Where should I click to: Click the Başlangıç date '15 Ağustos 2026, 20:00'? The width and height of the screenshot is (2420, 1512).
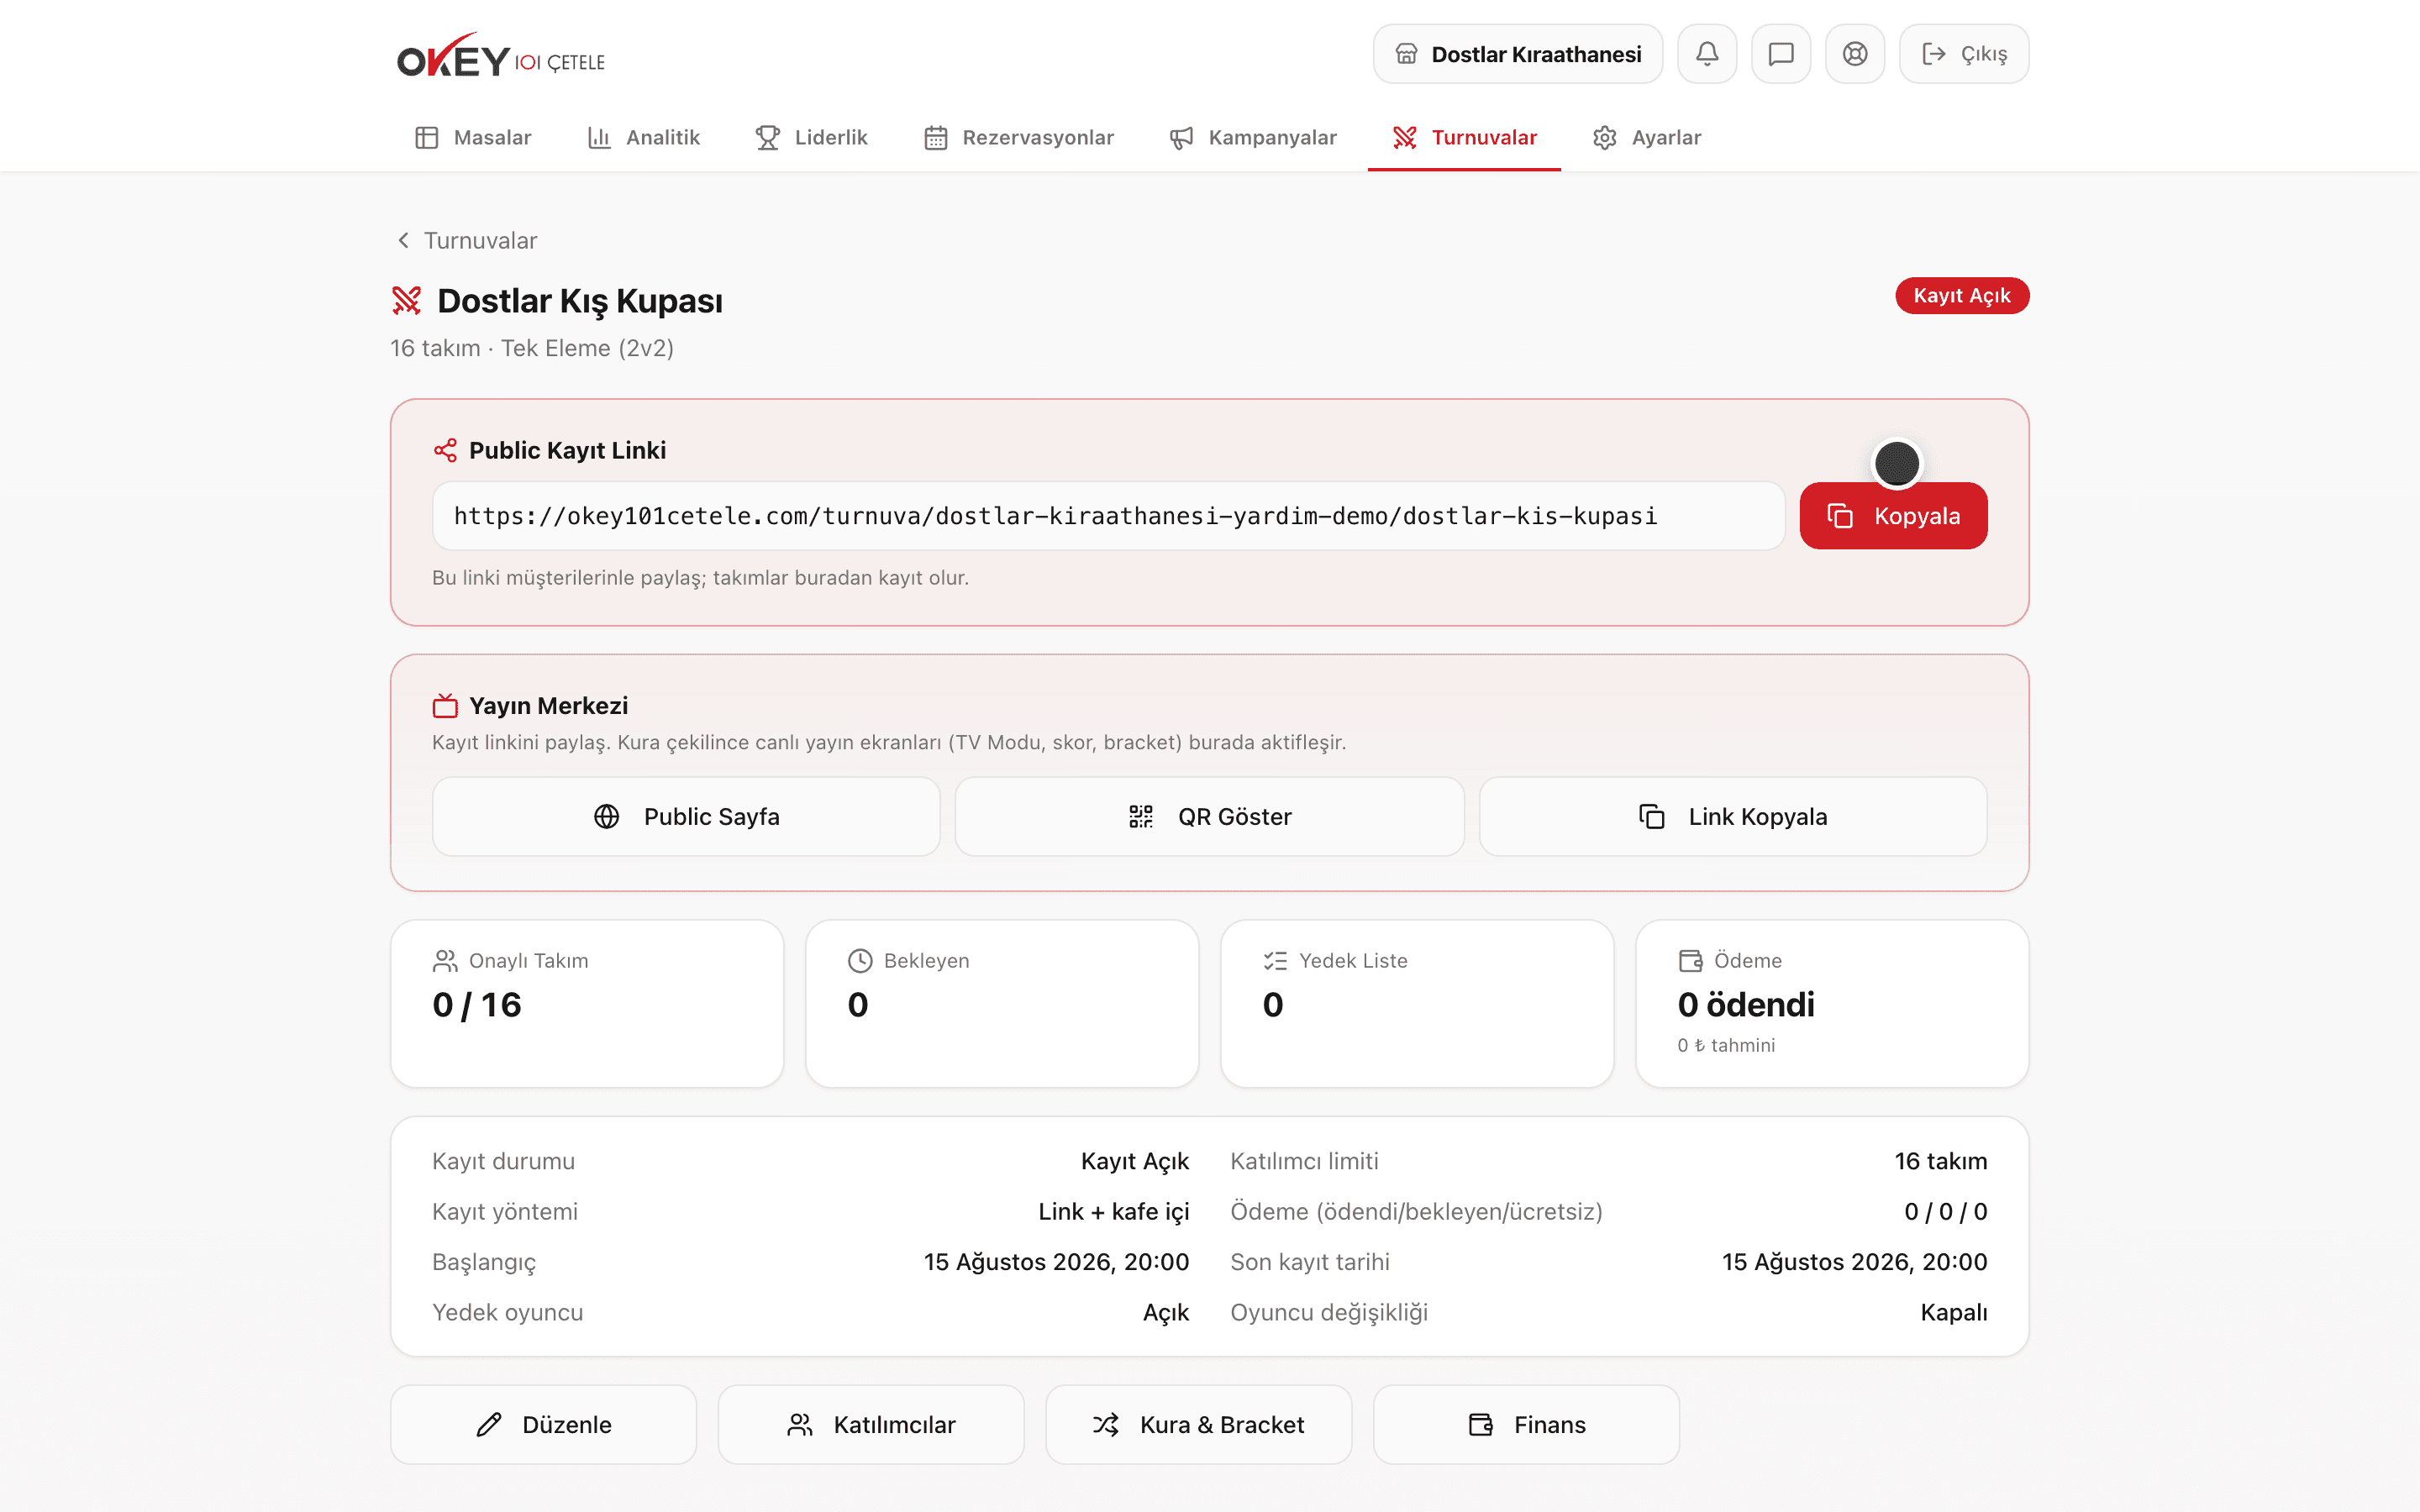click(1056, 1262)
